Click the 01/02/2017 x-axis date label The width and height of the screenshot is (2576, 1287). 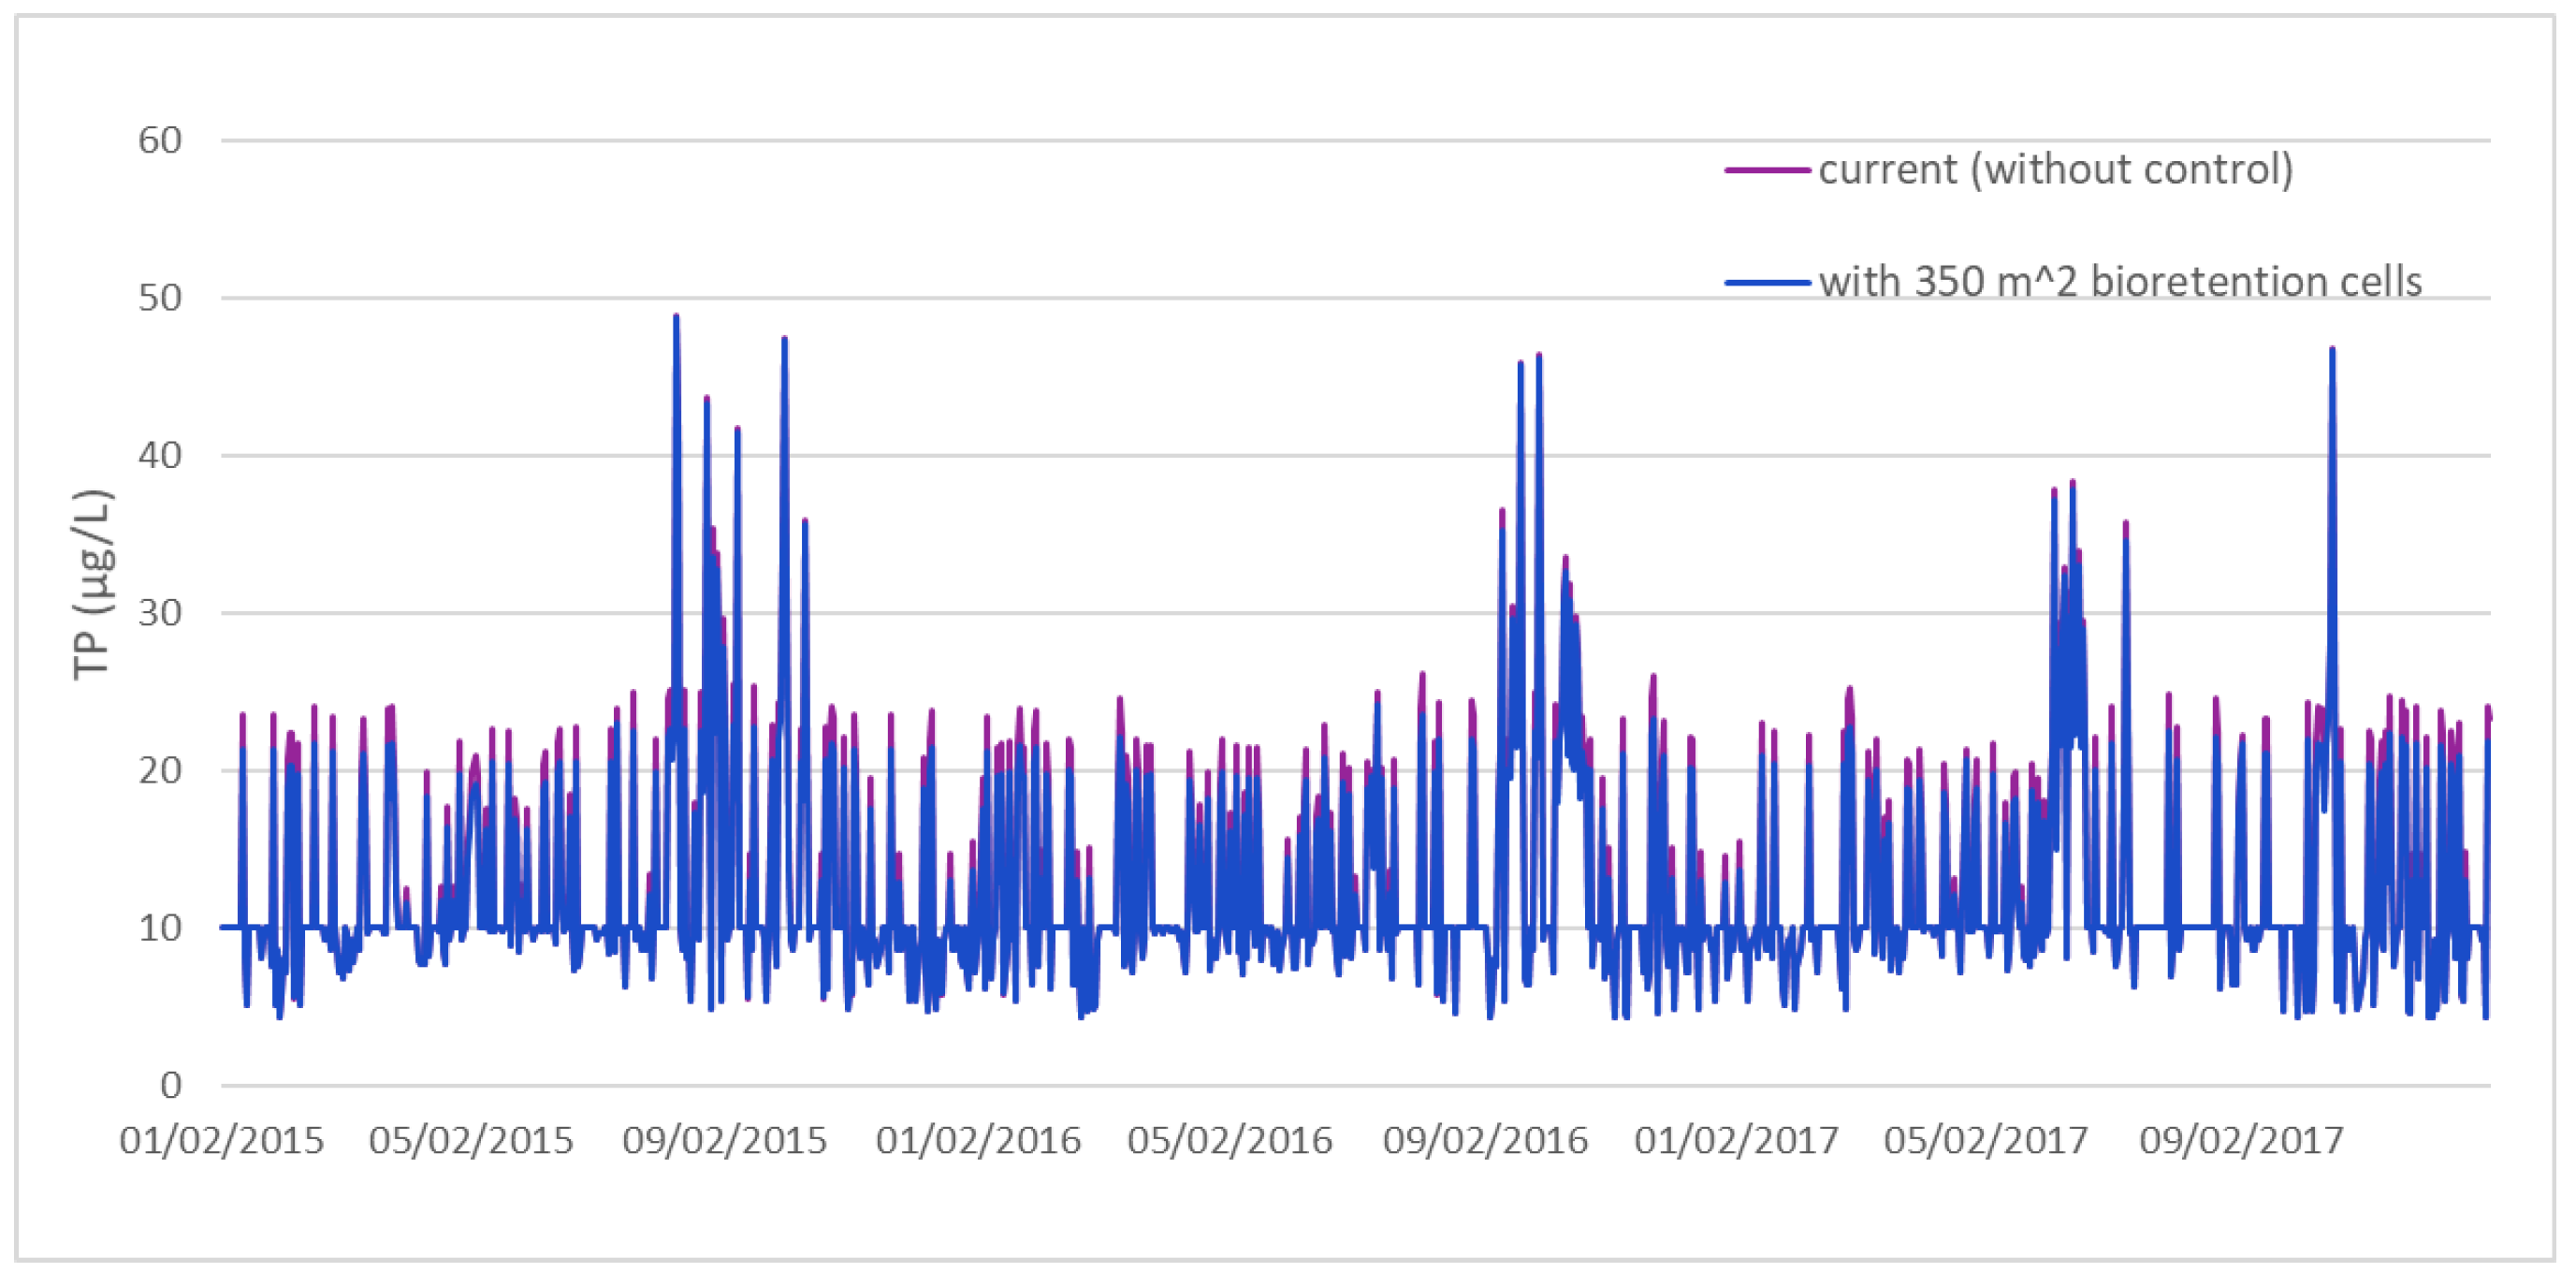(x=1736, y=1141)
